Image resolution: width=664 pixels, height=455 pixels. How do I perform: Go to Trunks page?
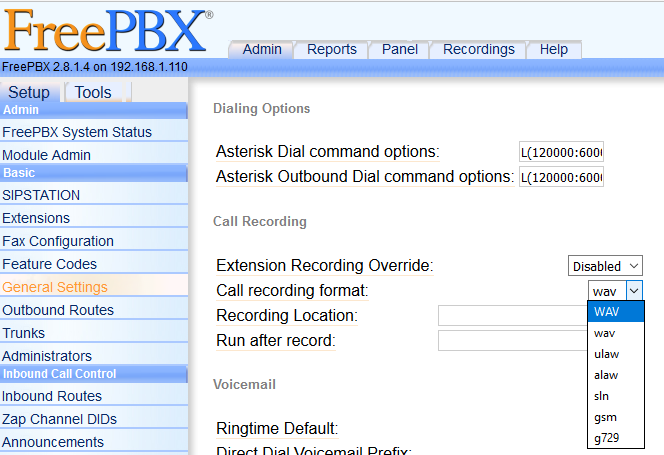tap(94, 333)
